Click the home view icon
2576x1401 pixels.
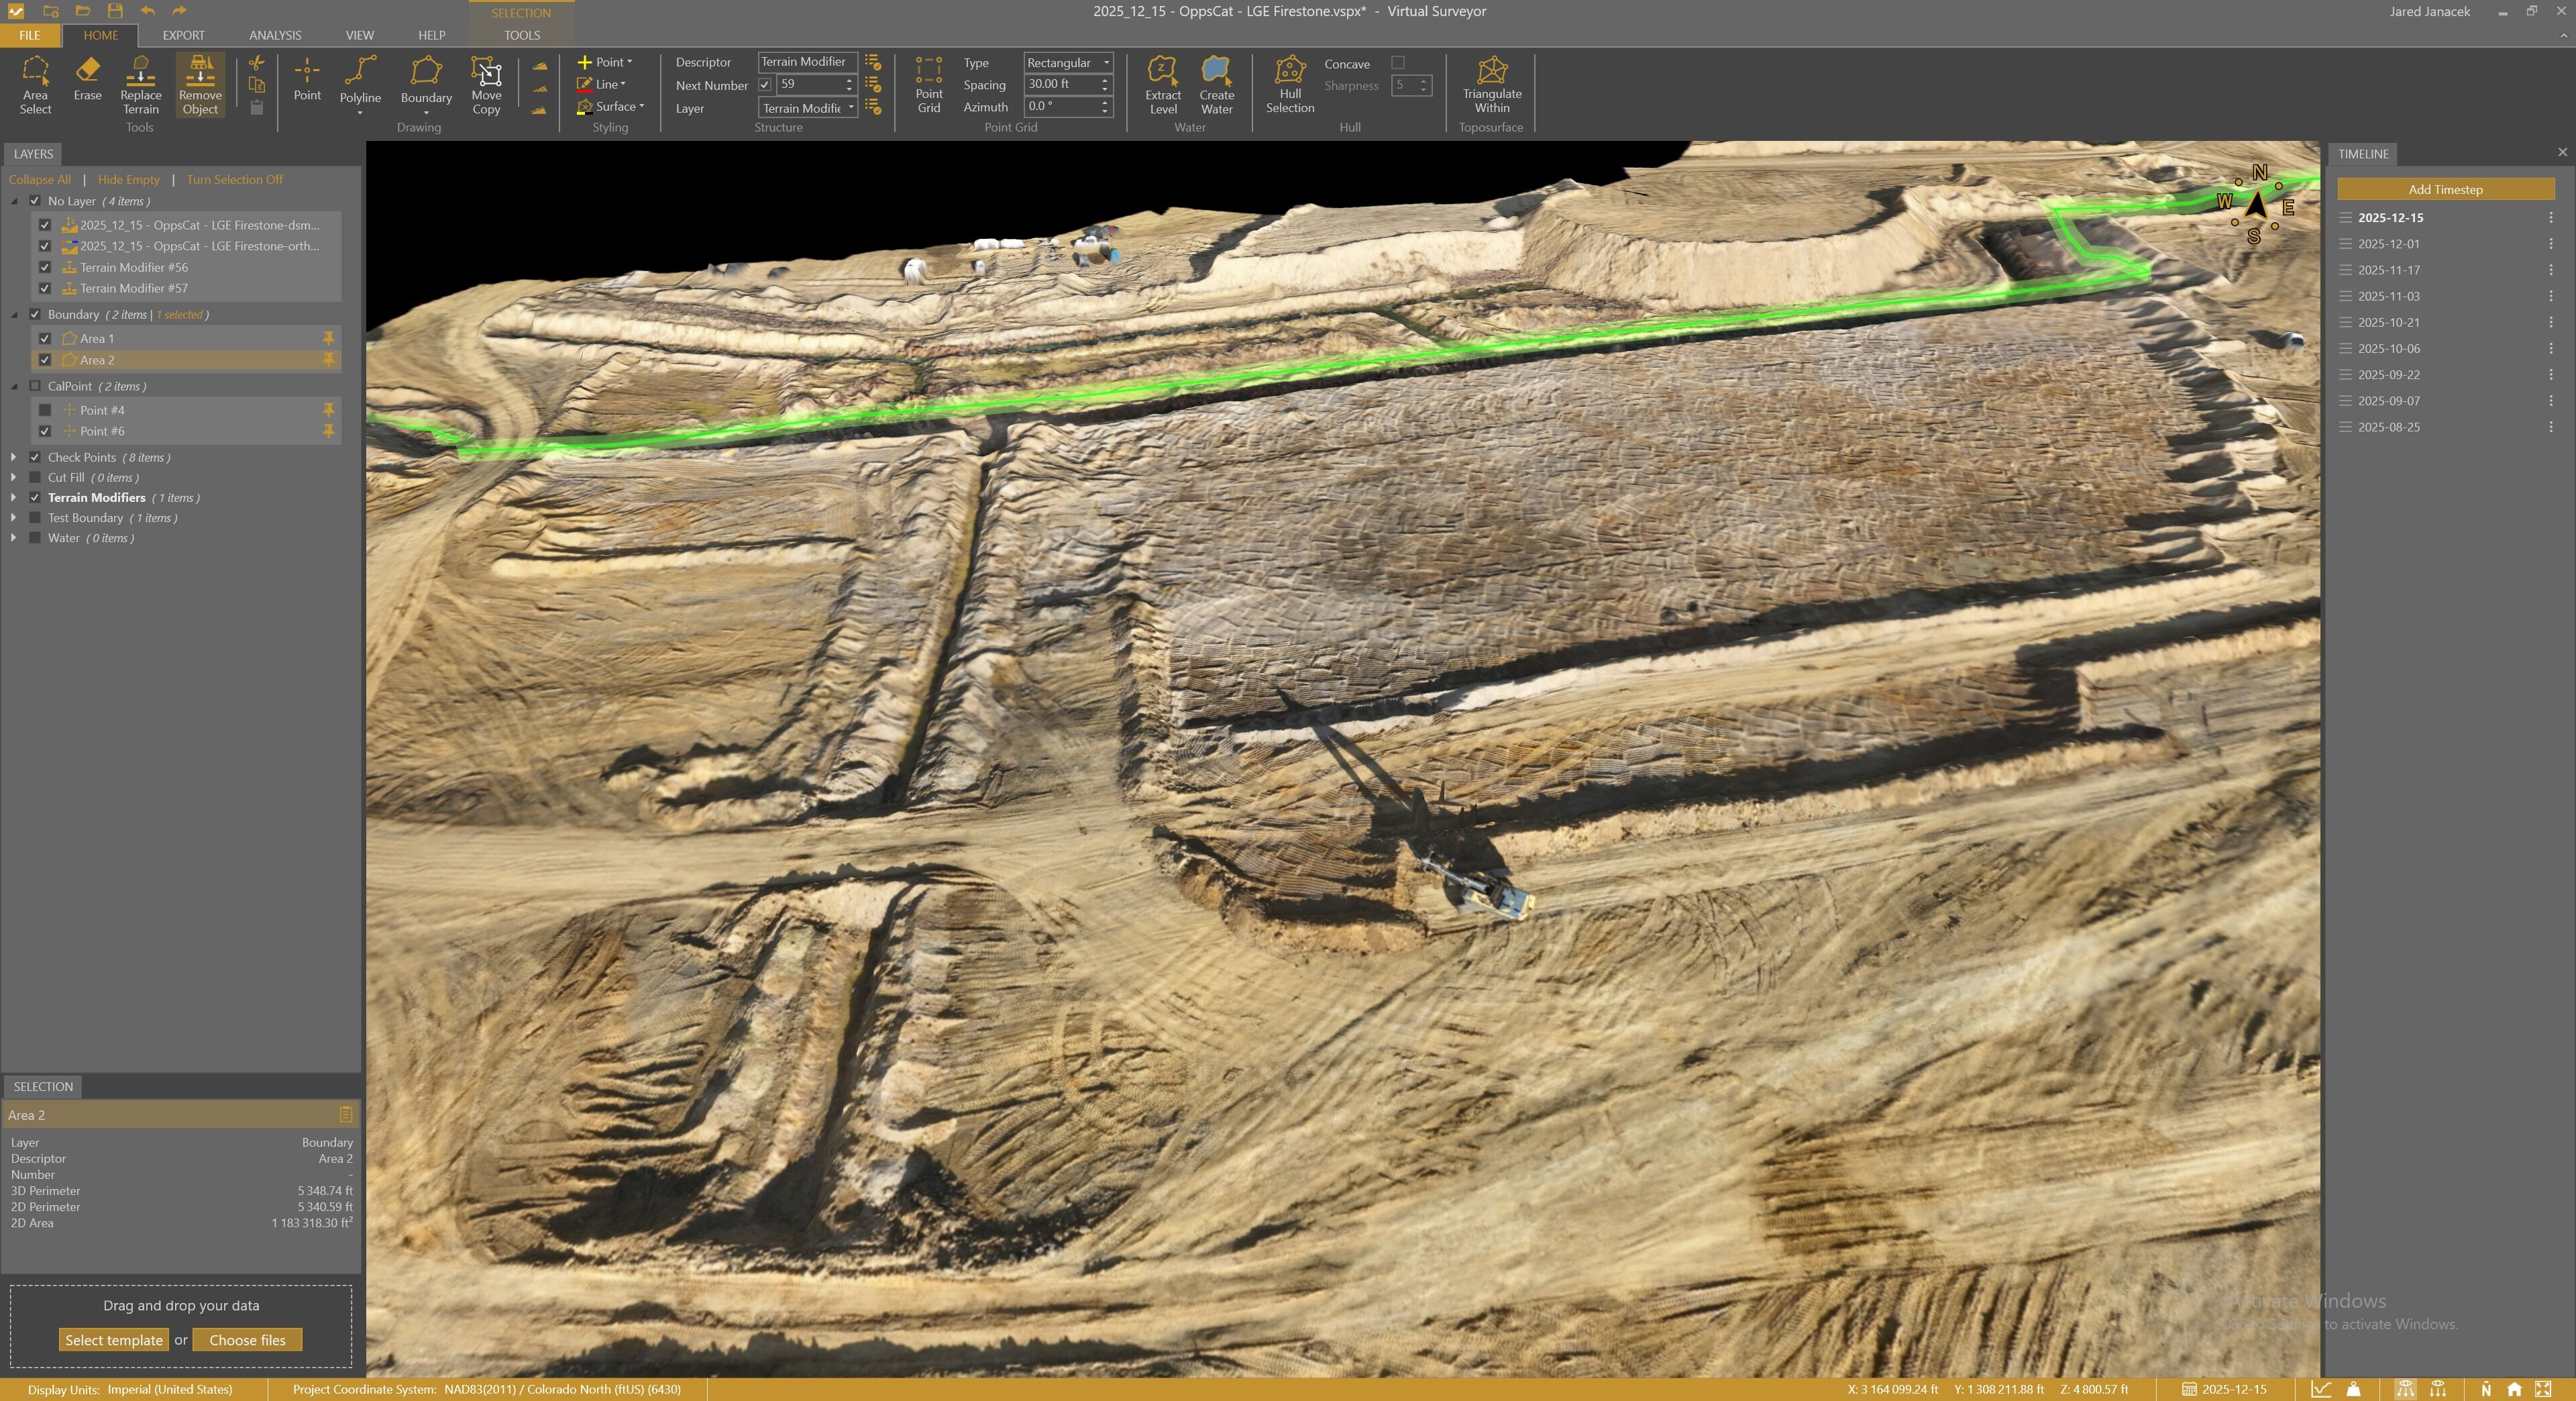(x=2514, y=1389)
